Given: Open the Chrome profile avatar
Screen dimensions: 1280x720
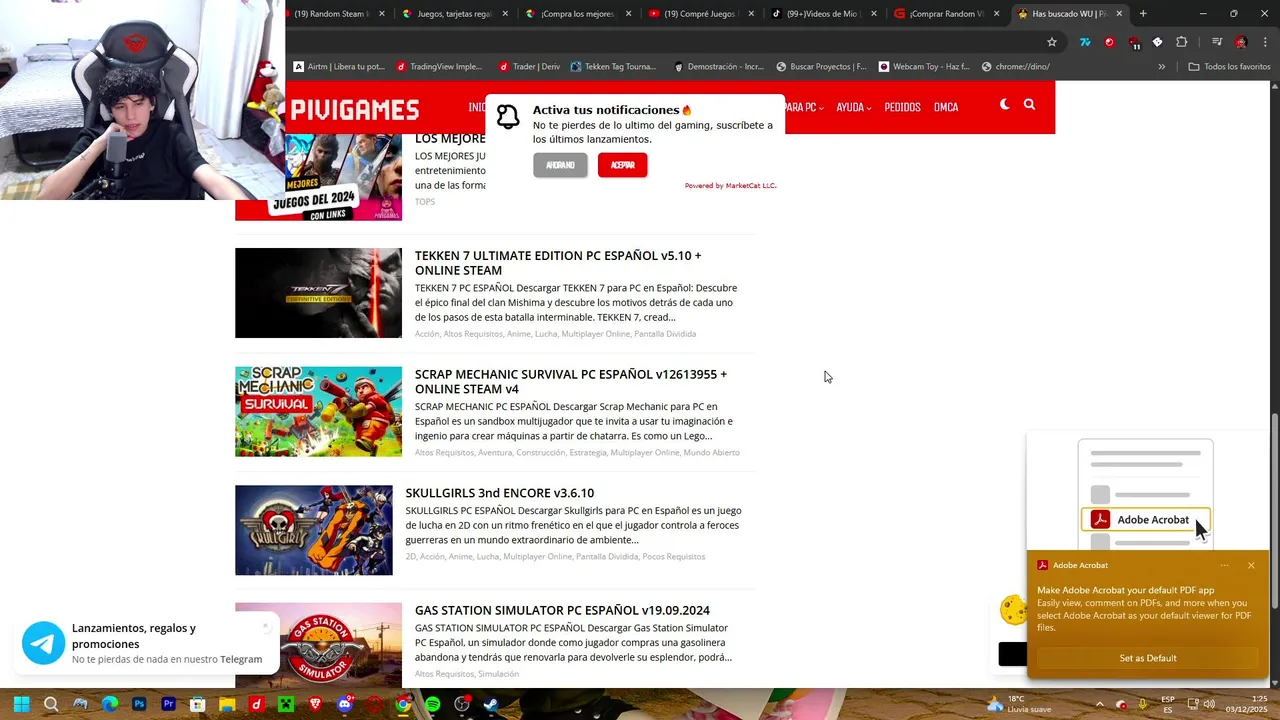Looking at the screenshot, I should [x=1241, y=42].
